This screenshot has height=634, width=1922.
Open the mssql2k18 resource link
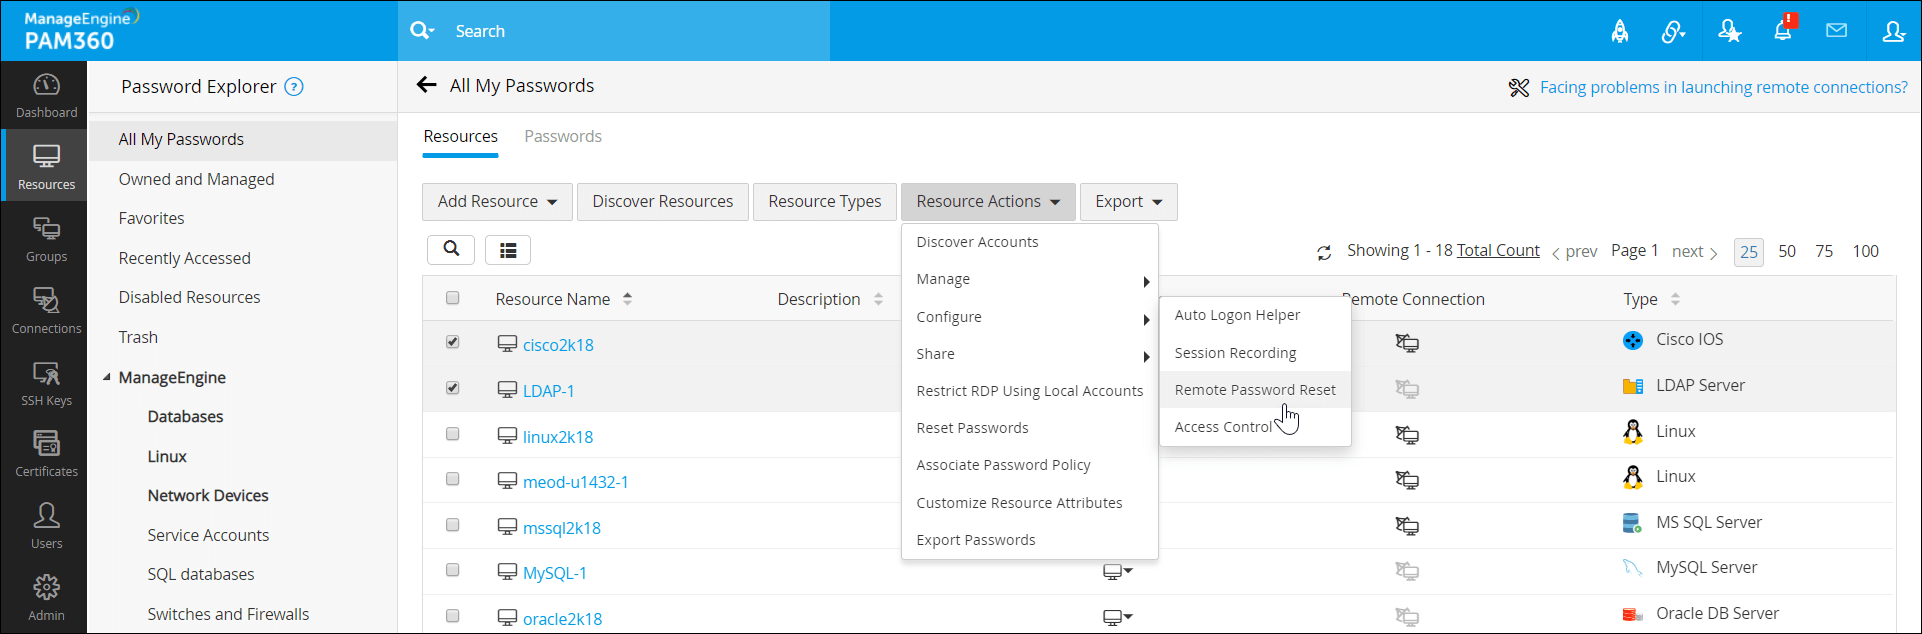(561, 528)
